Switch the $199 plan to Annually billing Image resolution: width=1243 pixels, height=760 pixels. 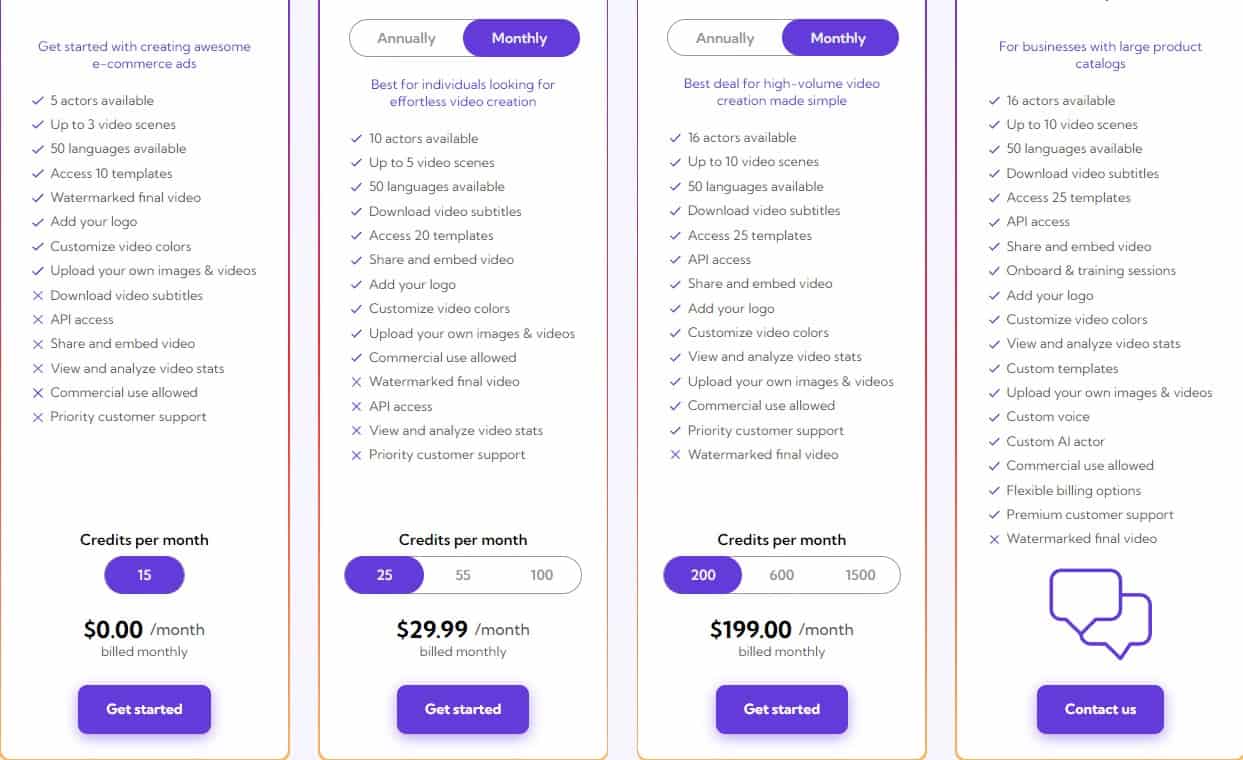[727, 37]
